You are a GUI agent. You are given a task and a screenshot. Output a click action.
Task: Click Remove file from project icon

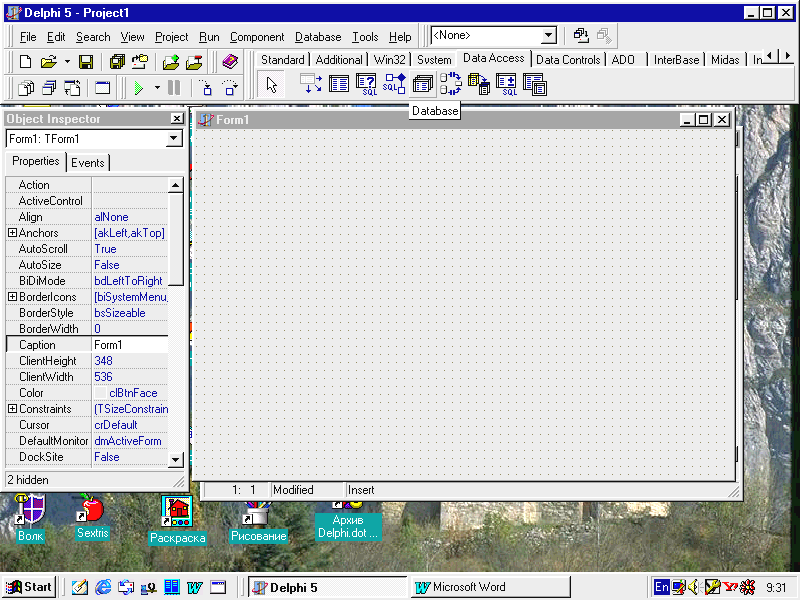[x=194, y=62]
